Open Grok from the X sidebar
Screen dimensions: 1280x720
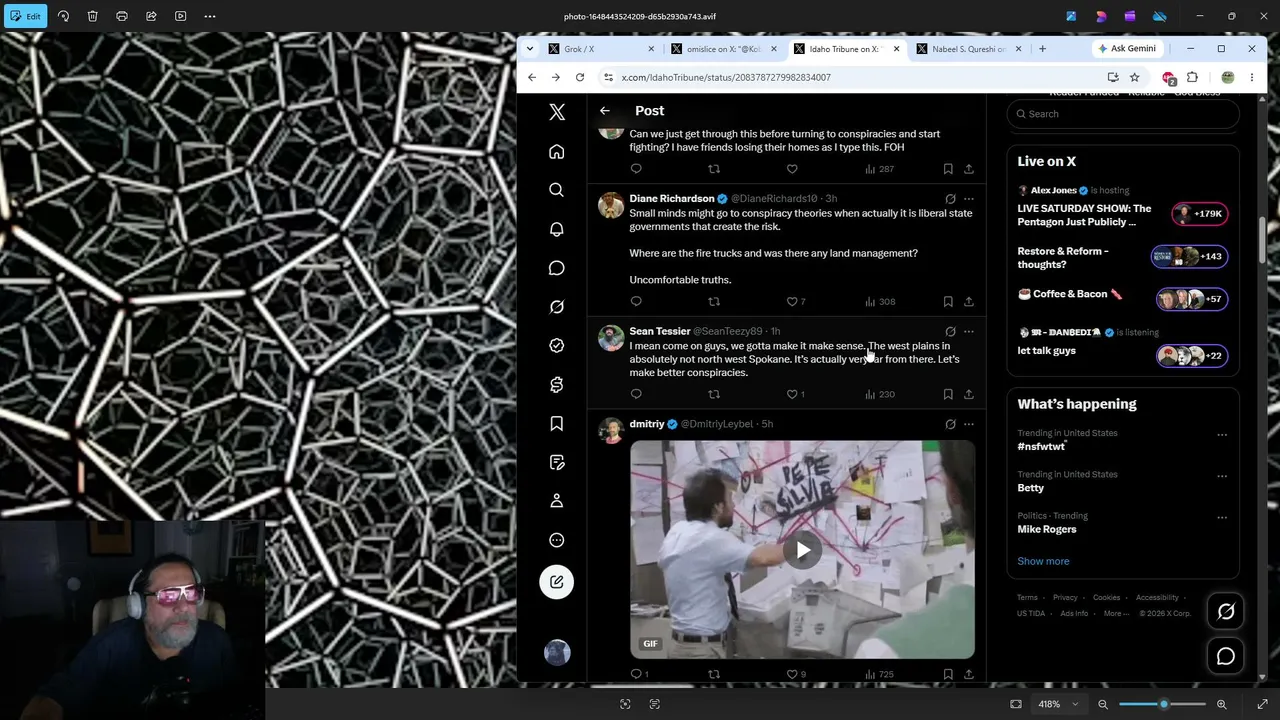[557, 307]
